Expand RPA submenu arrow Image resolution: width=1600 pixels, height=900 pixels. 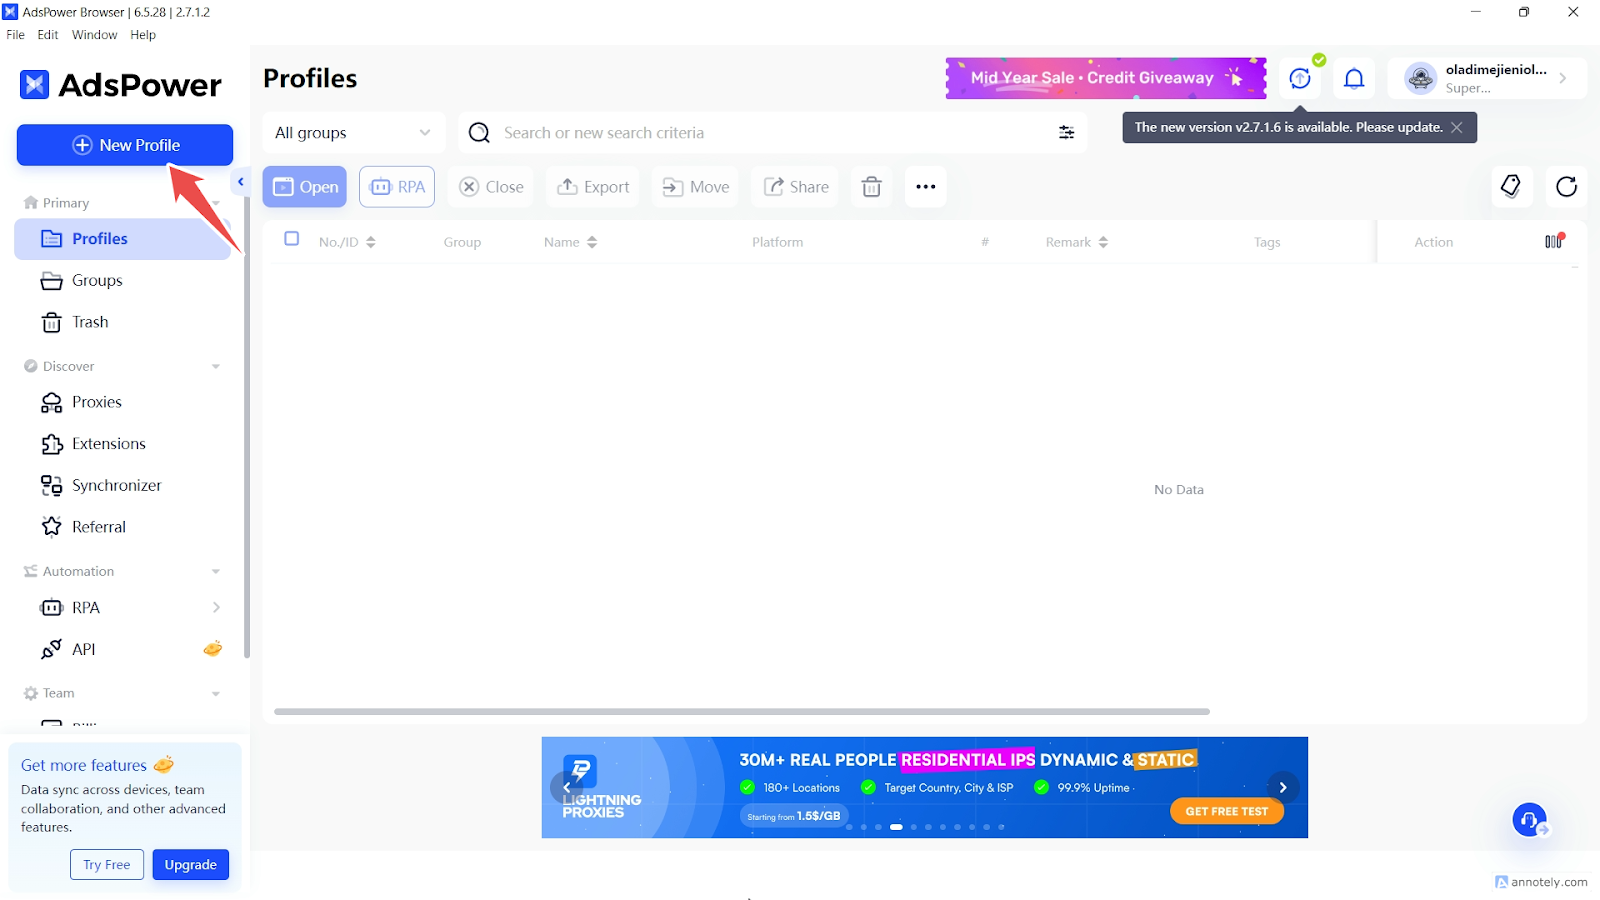pyautogui.click(x=216, y=608)
